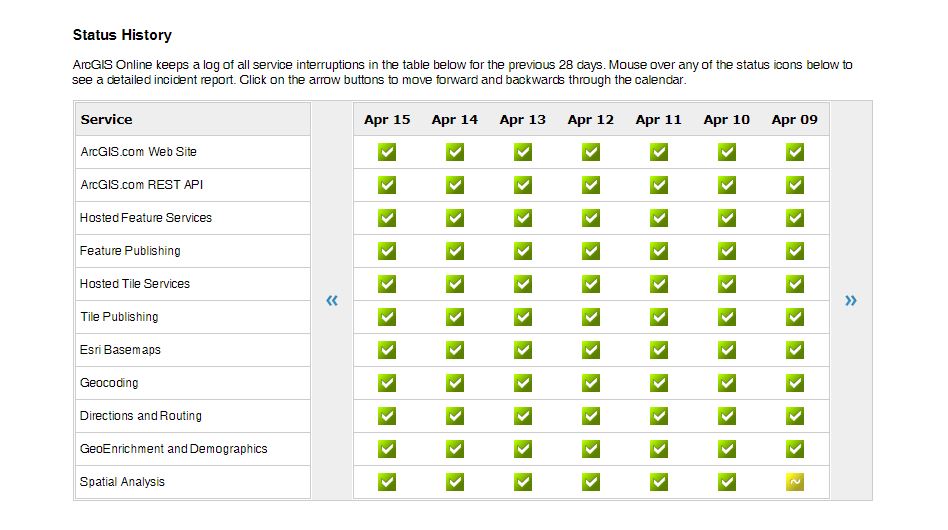
Task: Click Esri Basemaps status icon for Apr 10
Action: 727,350
